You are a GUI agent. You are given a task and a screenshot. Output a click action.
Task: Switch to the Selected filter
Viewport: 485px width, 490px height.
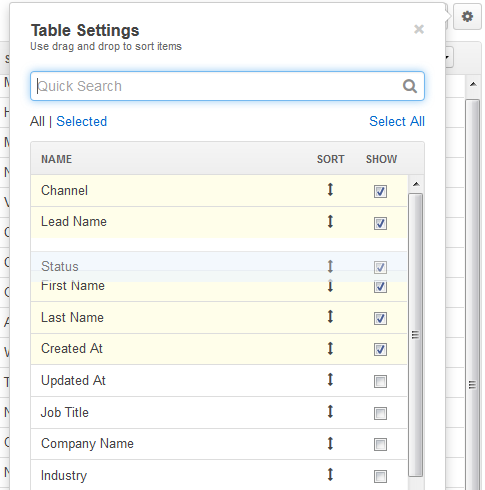[x=82, y=121]
